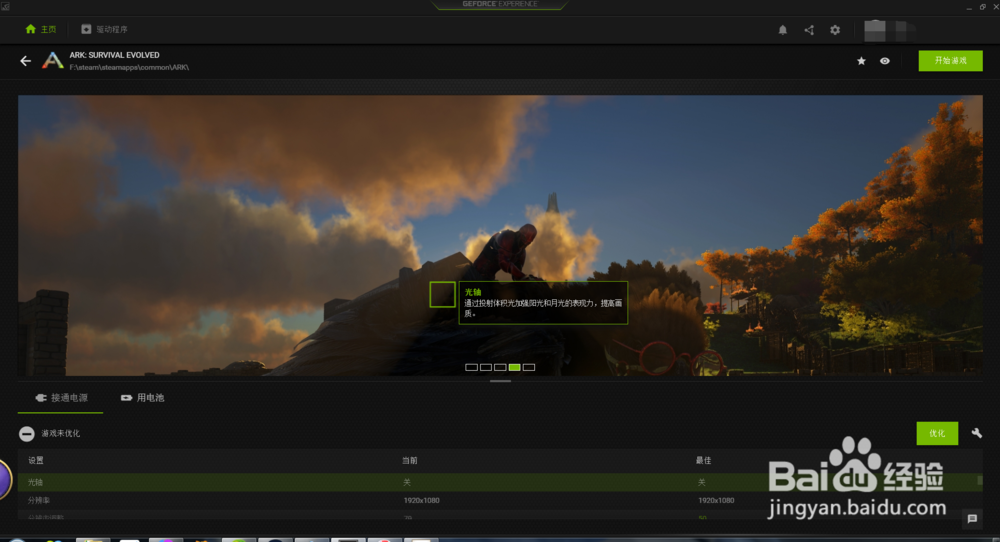
Task: Click the current 关 value for 光轴
Action: (x=407, y=482)
